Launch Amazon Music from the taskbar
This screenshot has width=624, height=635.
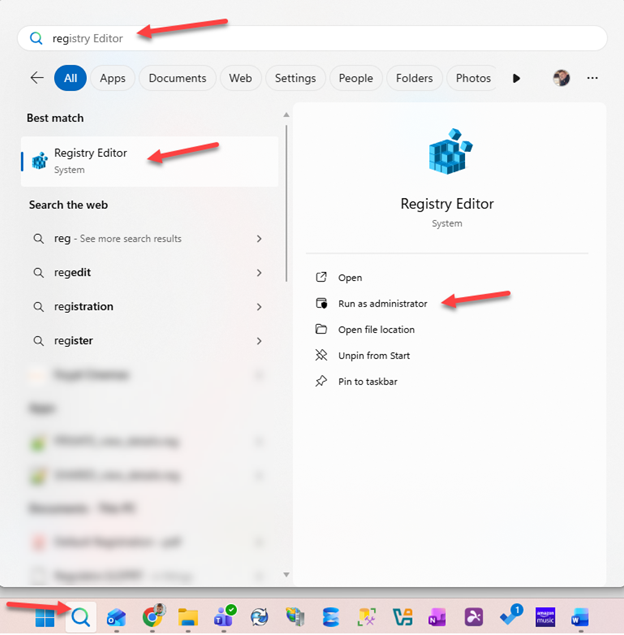pyautogui.click(x=545, y=617)
